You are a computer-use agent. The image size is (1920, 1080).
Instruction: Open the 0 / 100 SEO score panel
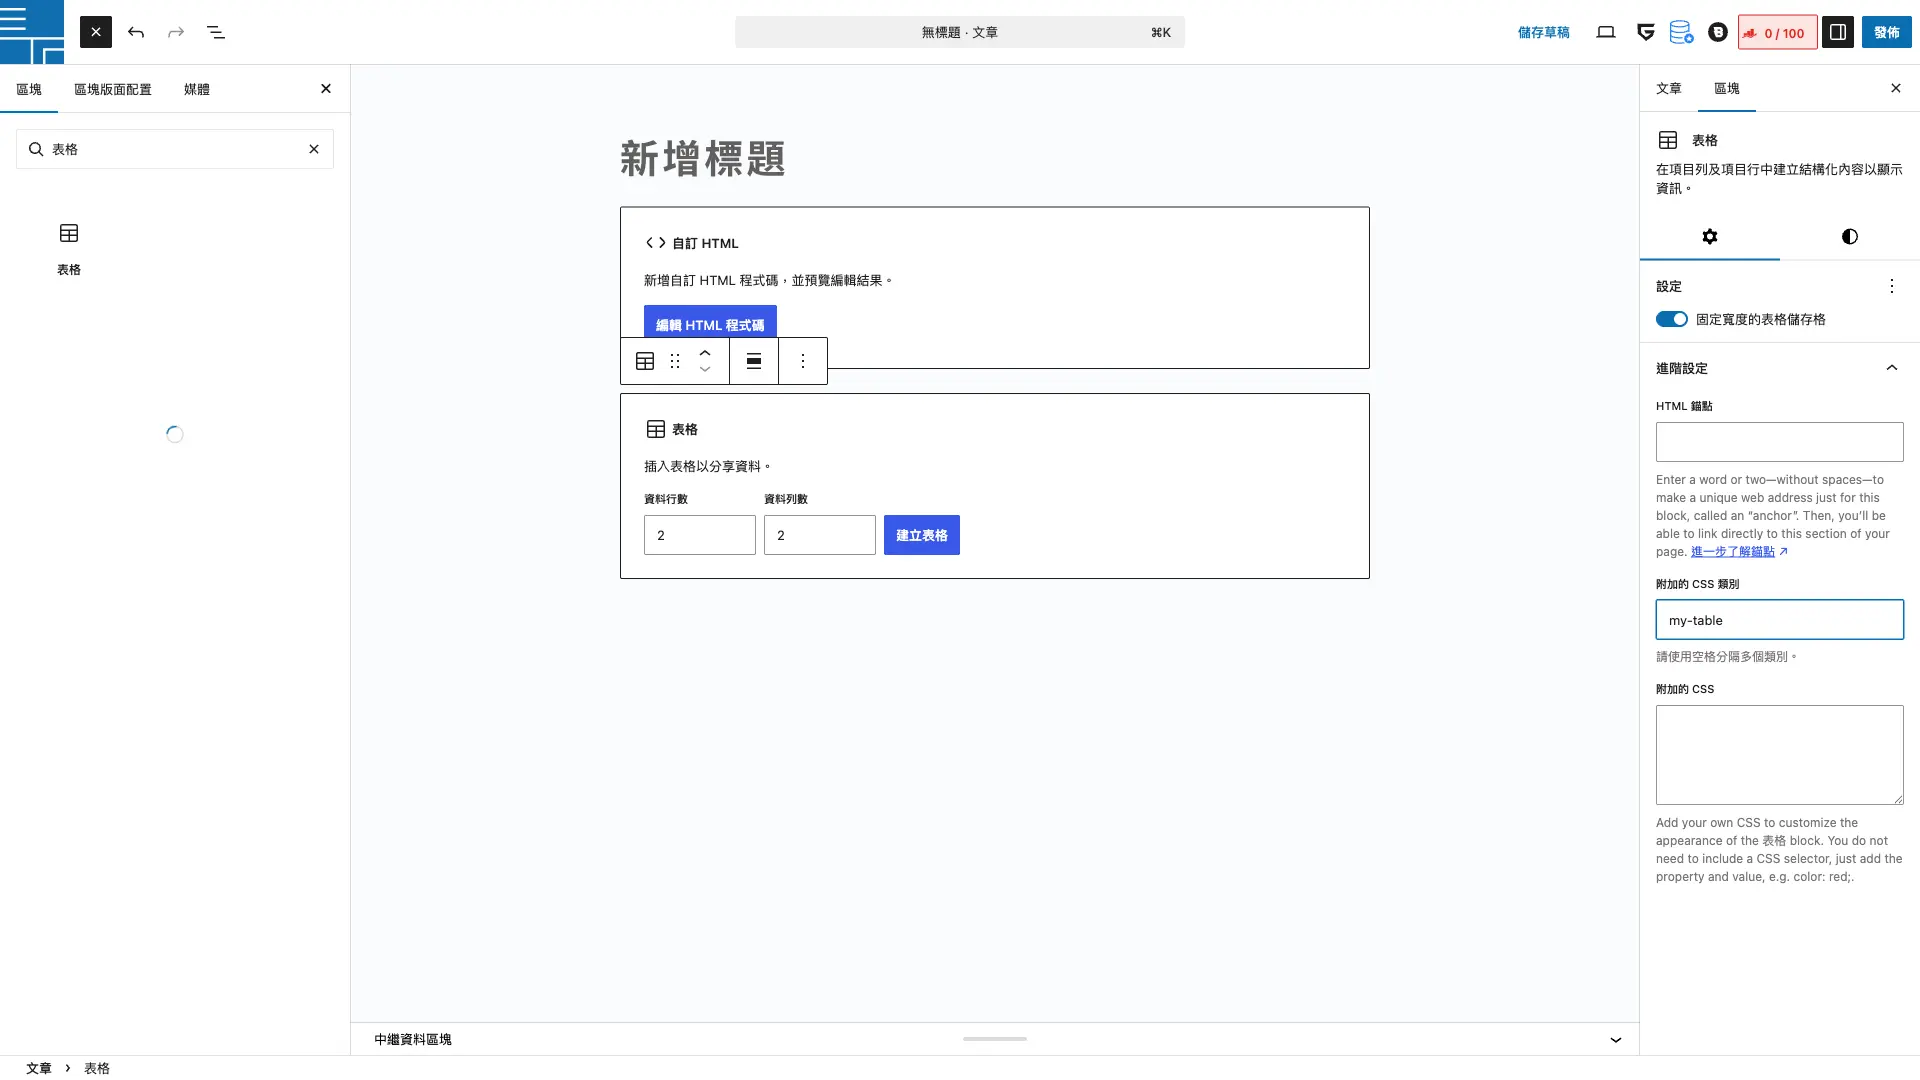(1777, 32)
